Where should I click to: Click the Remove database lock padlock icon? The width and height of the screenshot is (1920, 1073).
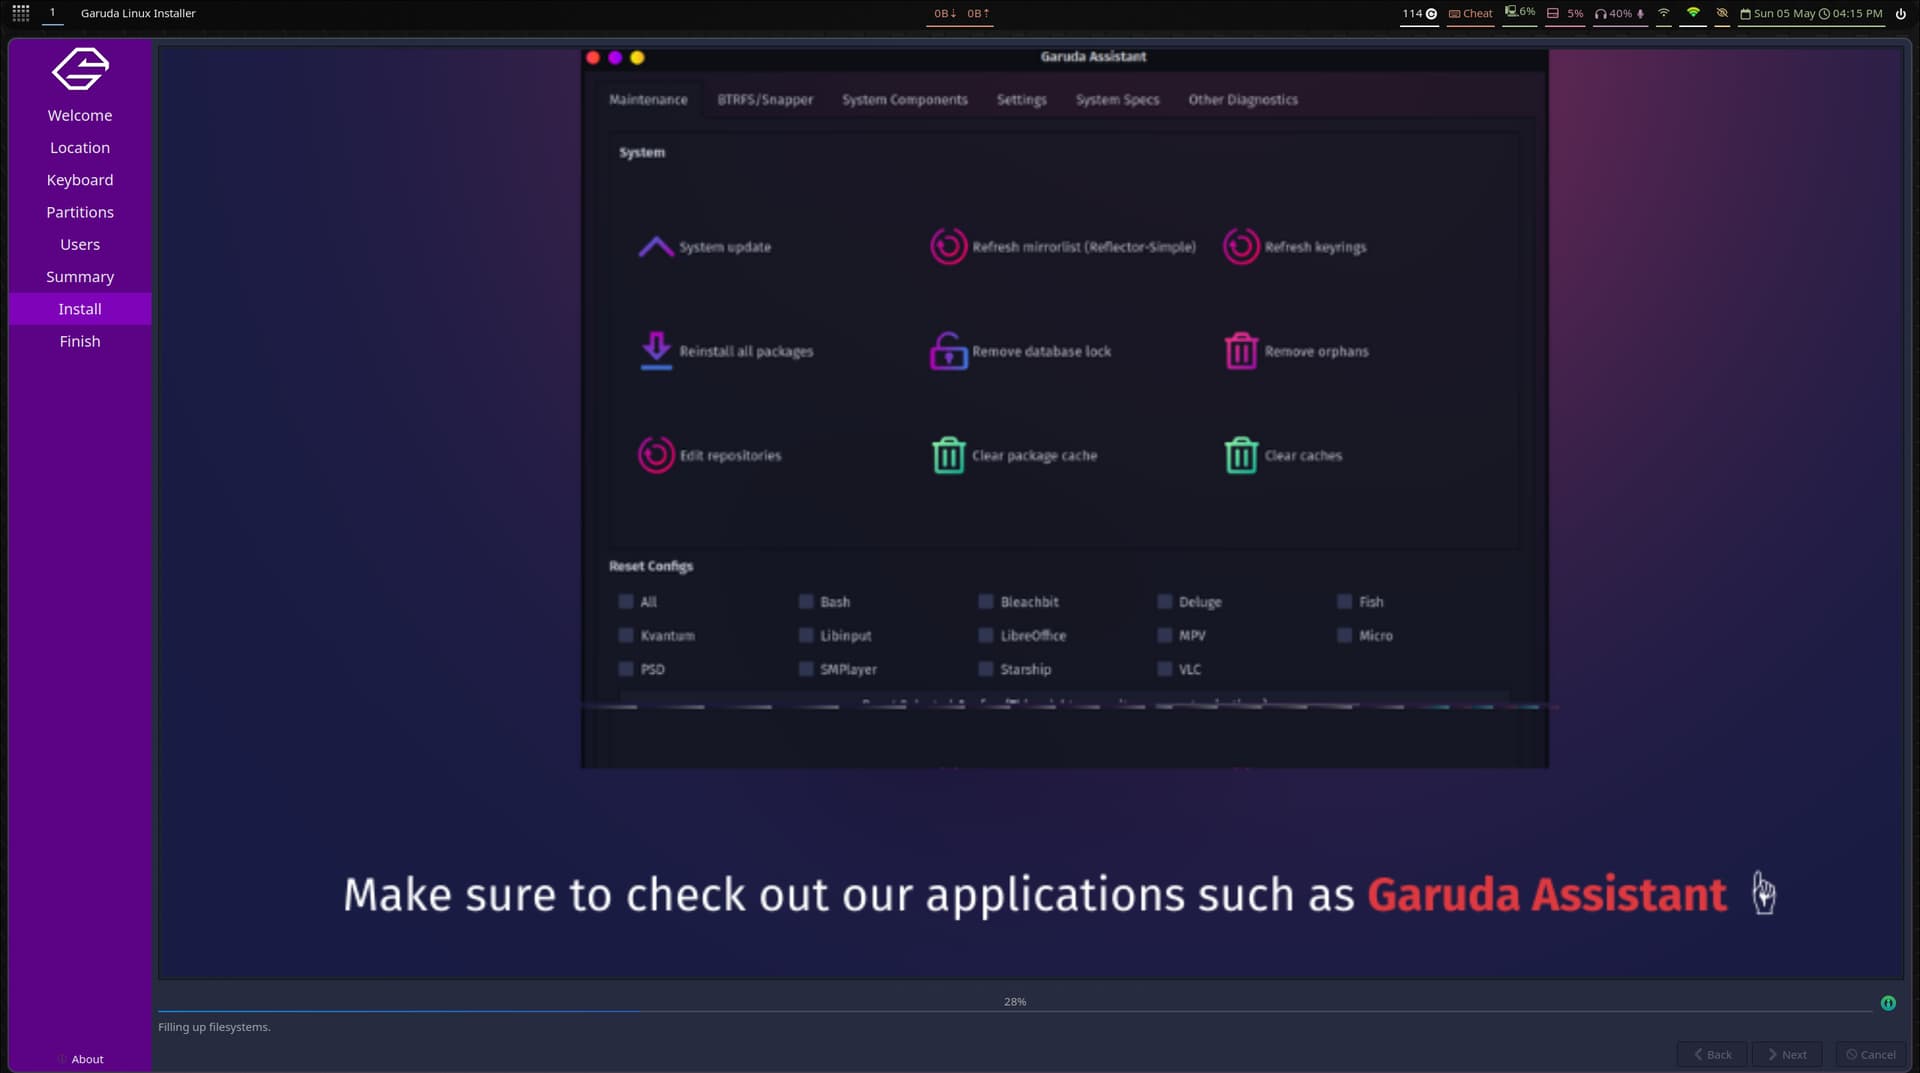[x=948, y=351]
